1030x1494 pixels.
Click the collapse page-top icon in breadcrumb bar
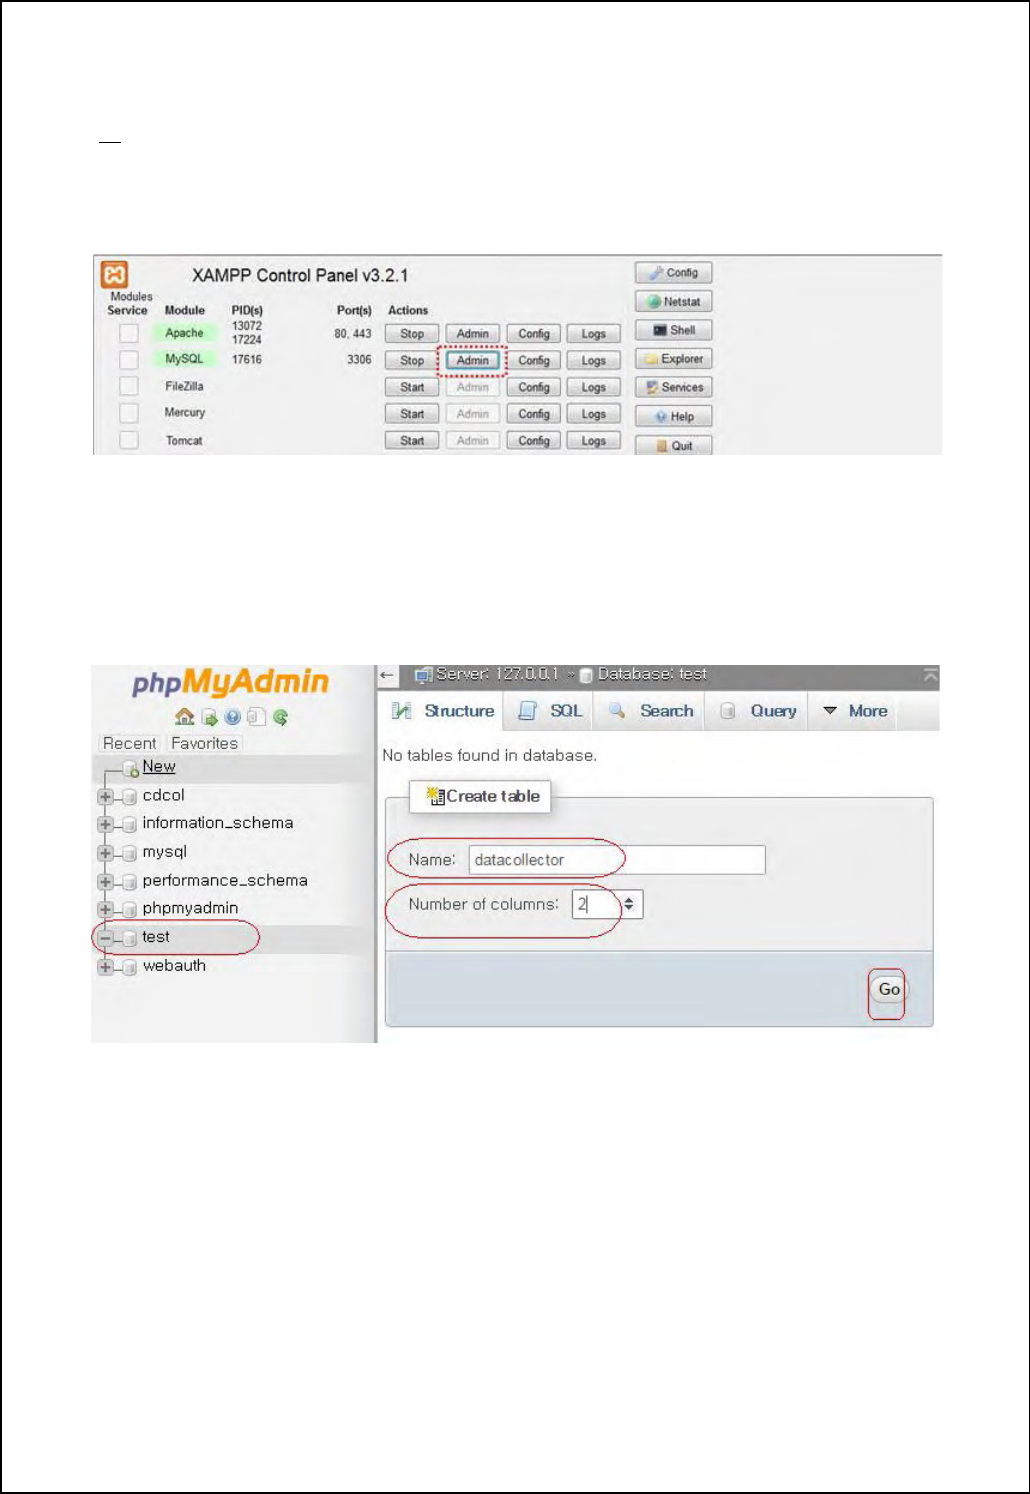(930, 676)
